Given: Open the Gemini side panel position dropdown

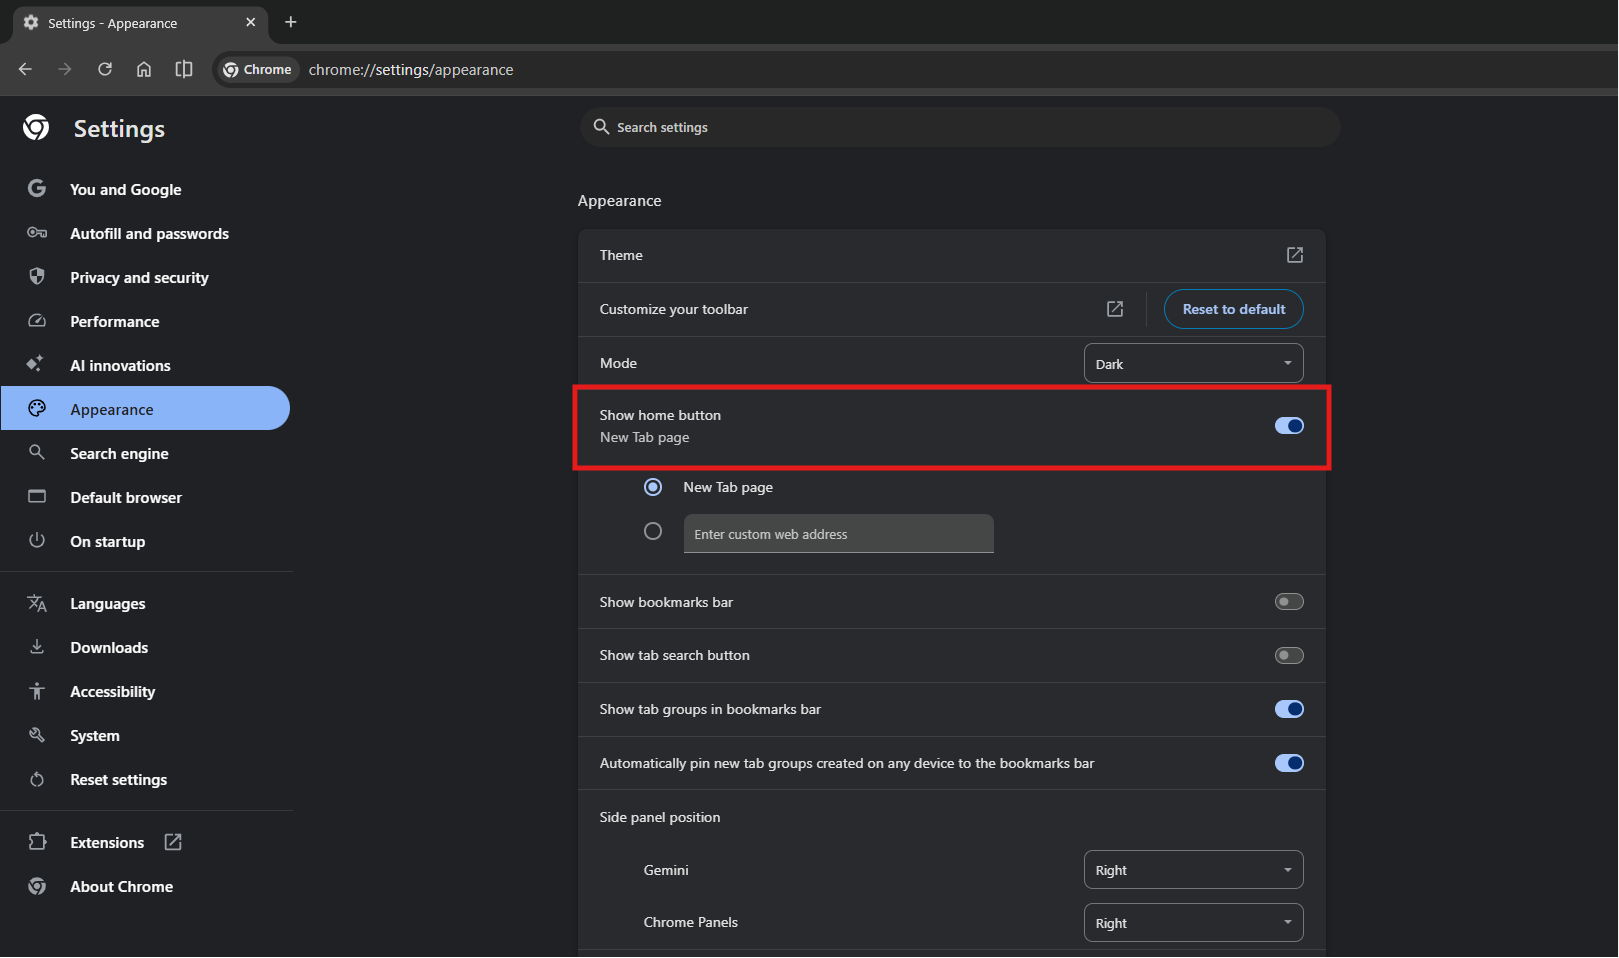Looking at the screenshot, I should (x=1193, y=870).
